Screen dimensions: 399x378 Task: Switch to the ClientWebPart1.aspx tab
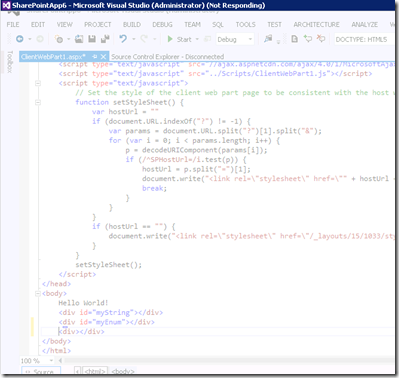click(x=53, y=56)
